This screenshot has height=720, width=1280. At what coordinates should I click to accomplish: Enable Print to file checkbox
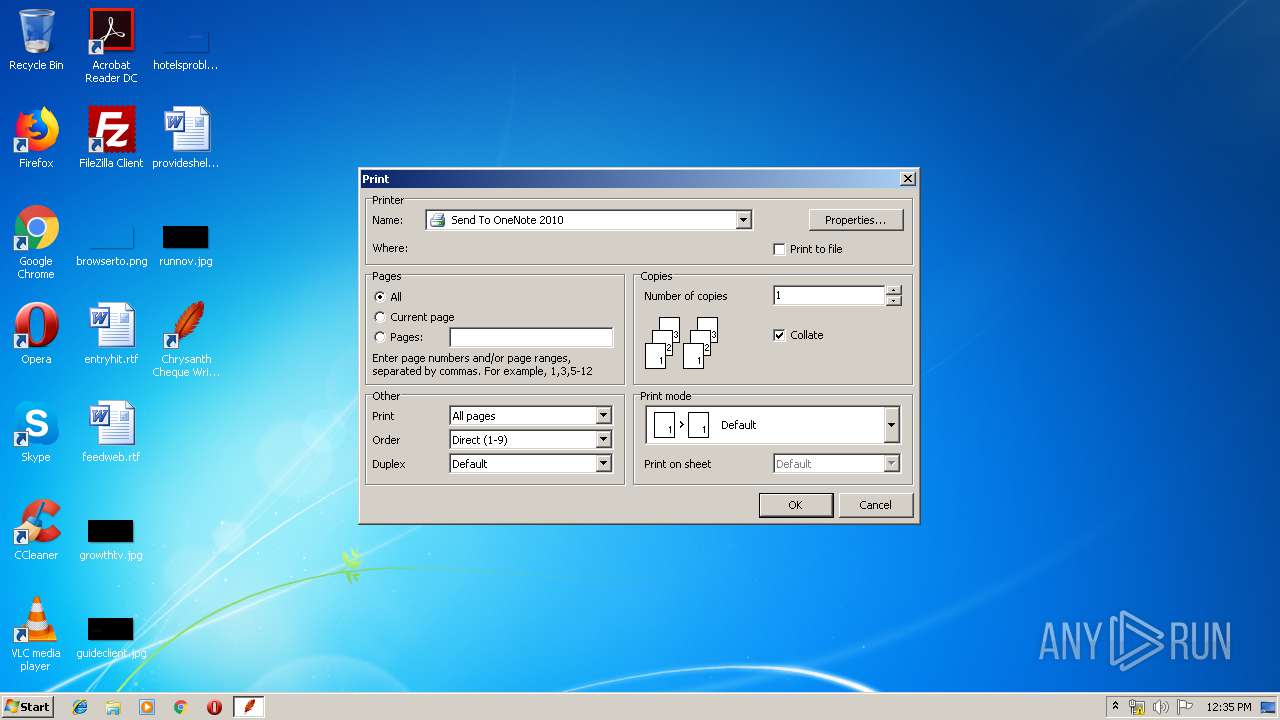click(780, 249)
